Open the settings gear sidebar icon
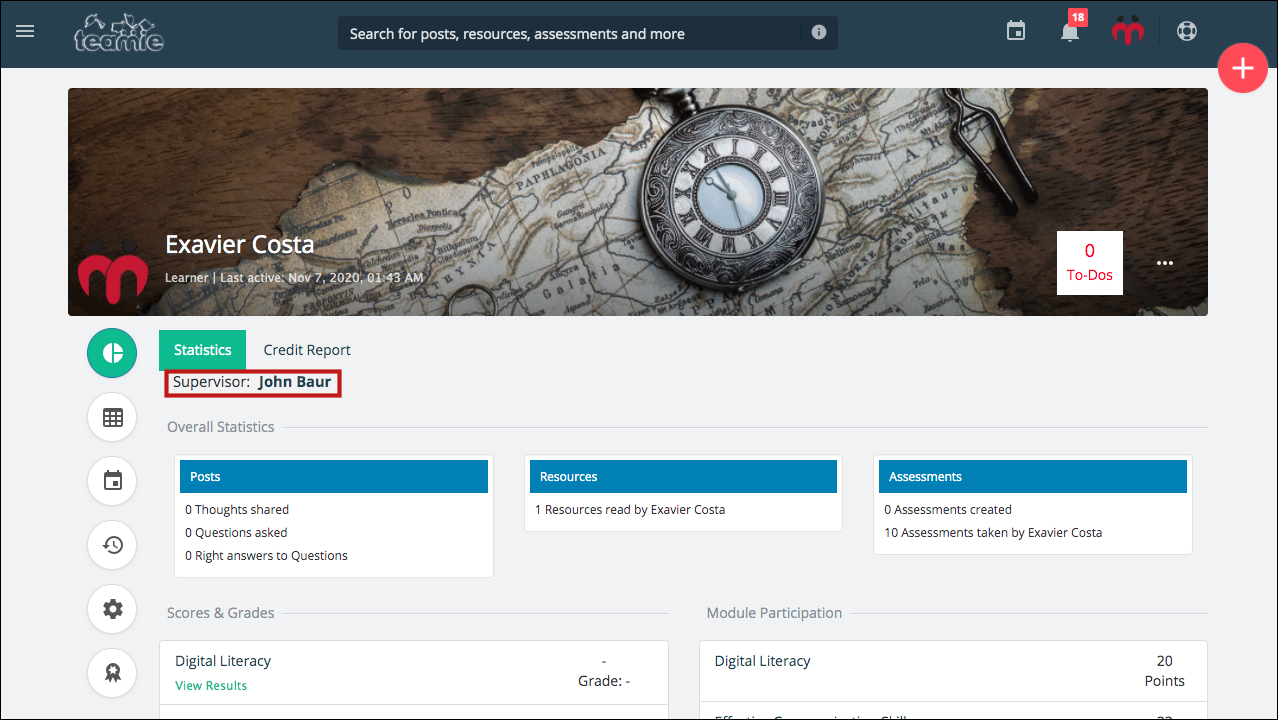Image resolution: width=1278 pixels, height=720 pixels. pos(112,609)
